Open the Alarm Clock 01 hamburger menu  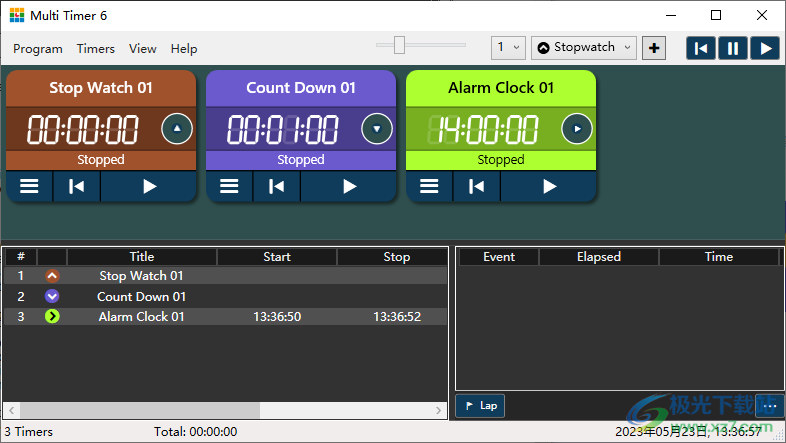tap(429, 186)
